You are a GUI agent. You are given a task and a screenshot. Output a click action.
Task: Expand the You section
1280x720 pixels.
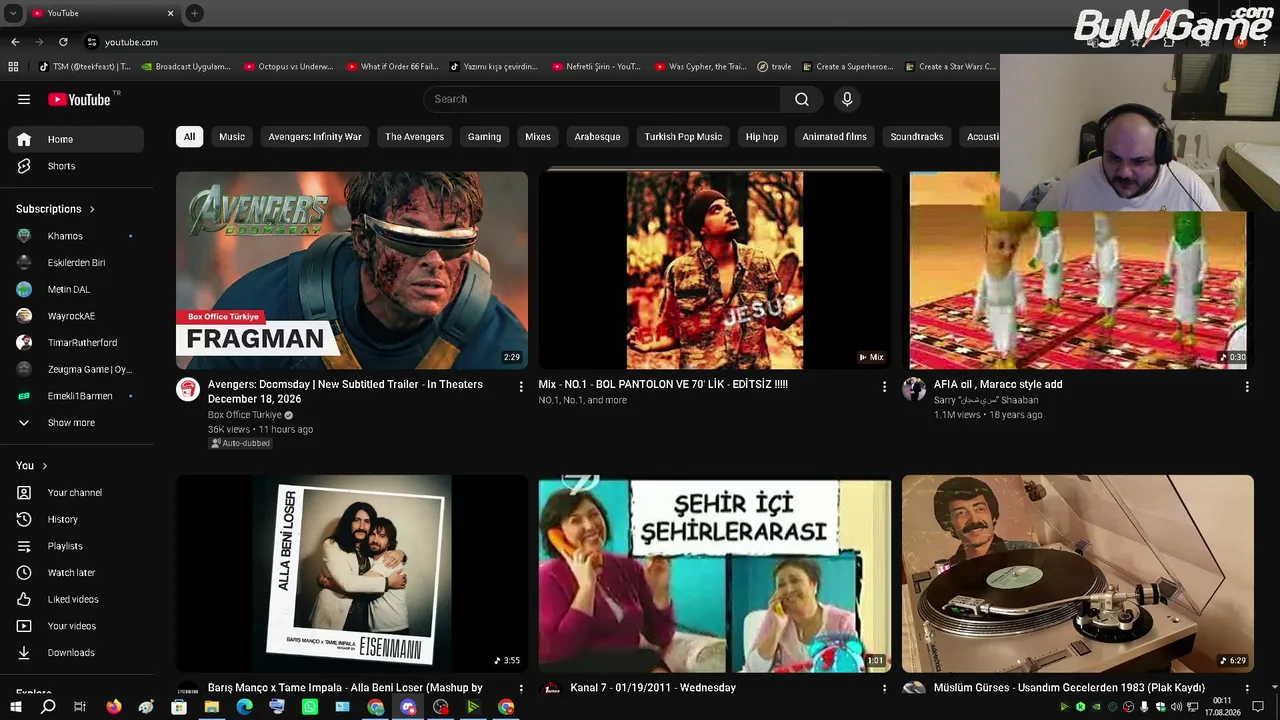point(32,466)
